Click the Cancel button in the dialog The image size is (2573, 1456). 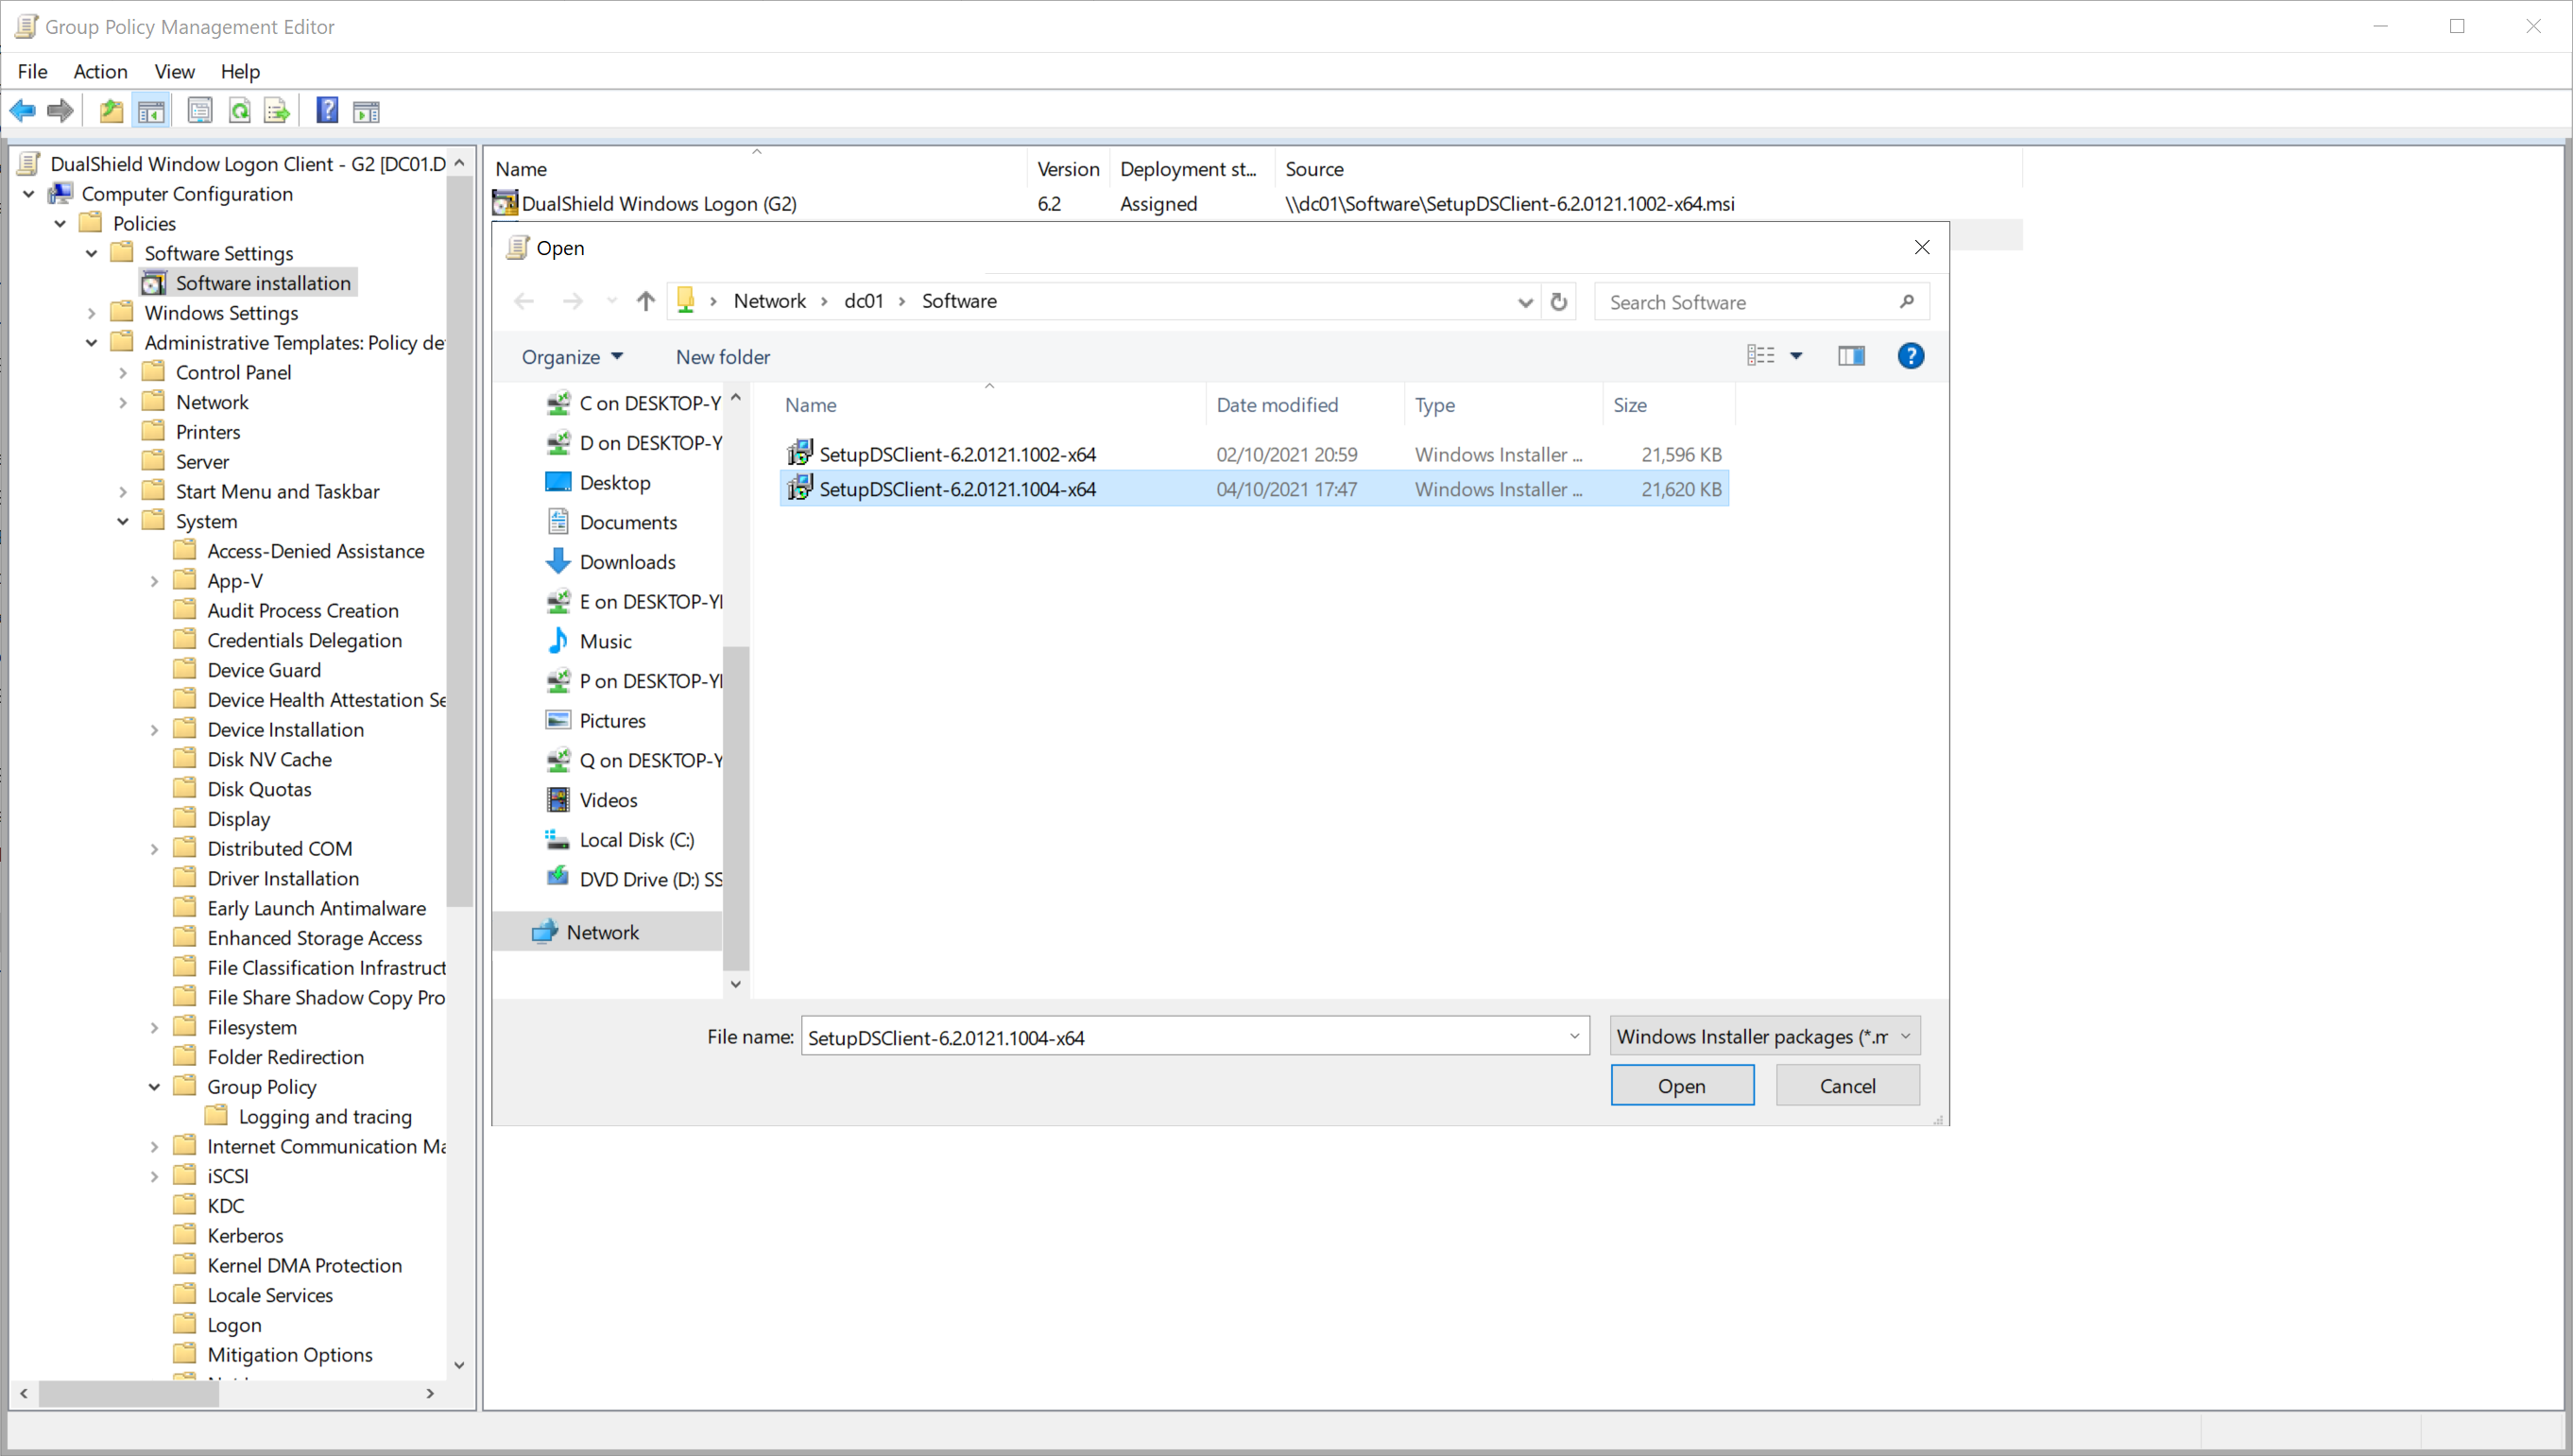[1846, 1085]
